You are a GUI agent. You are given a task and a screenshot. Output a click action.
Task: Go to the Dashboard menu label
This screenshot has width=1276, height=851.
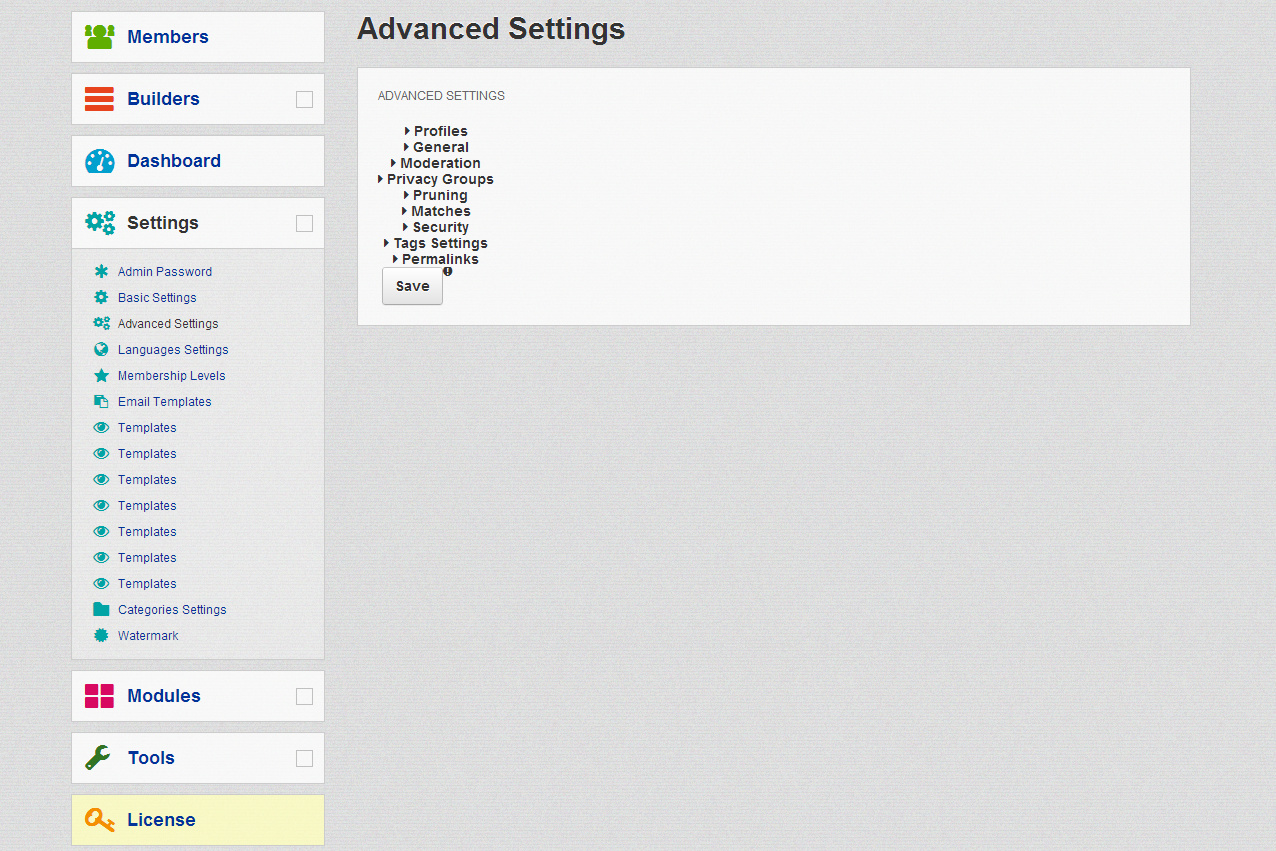click(174, 161)
